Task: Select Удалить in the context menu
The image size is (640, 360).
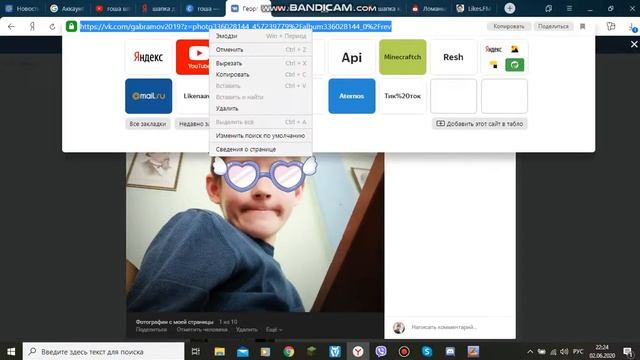Action: [261, 109]
